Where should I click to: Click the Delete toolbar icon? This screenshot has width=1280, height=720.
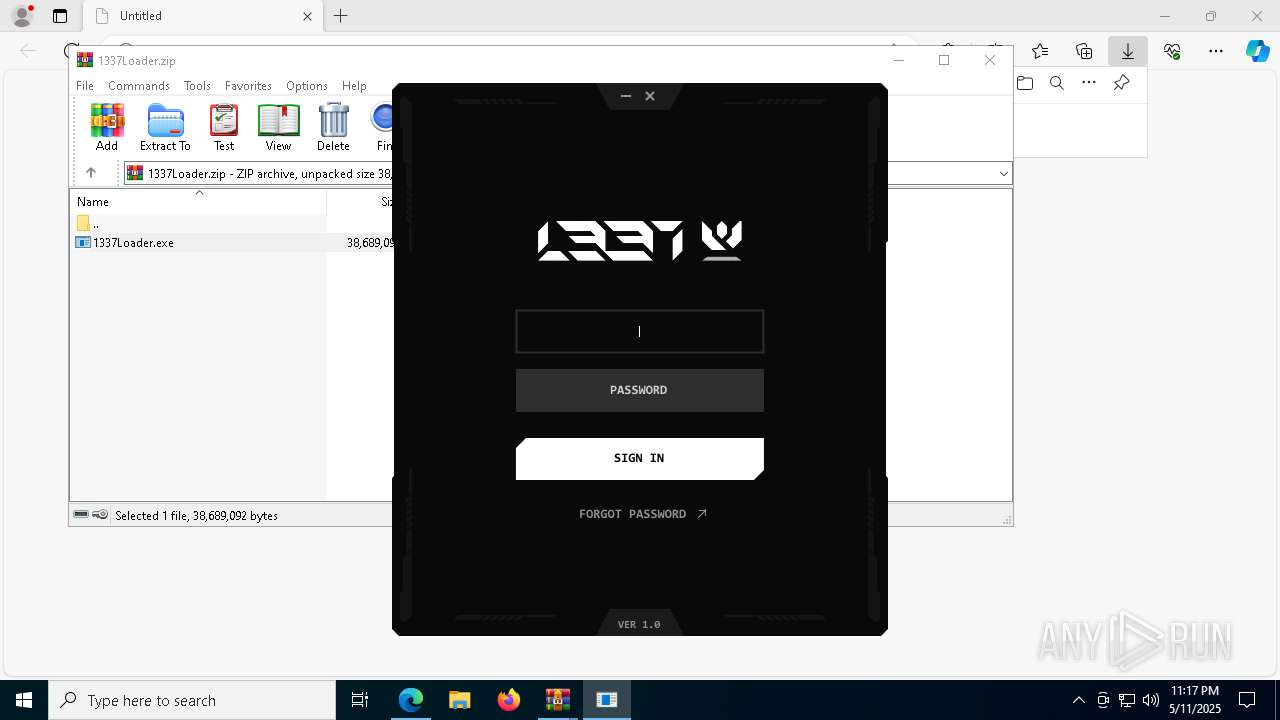tap(333, 127)
